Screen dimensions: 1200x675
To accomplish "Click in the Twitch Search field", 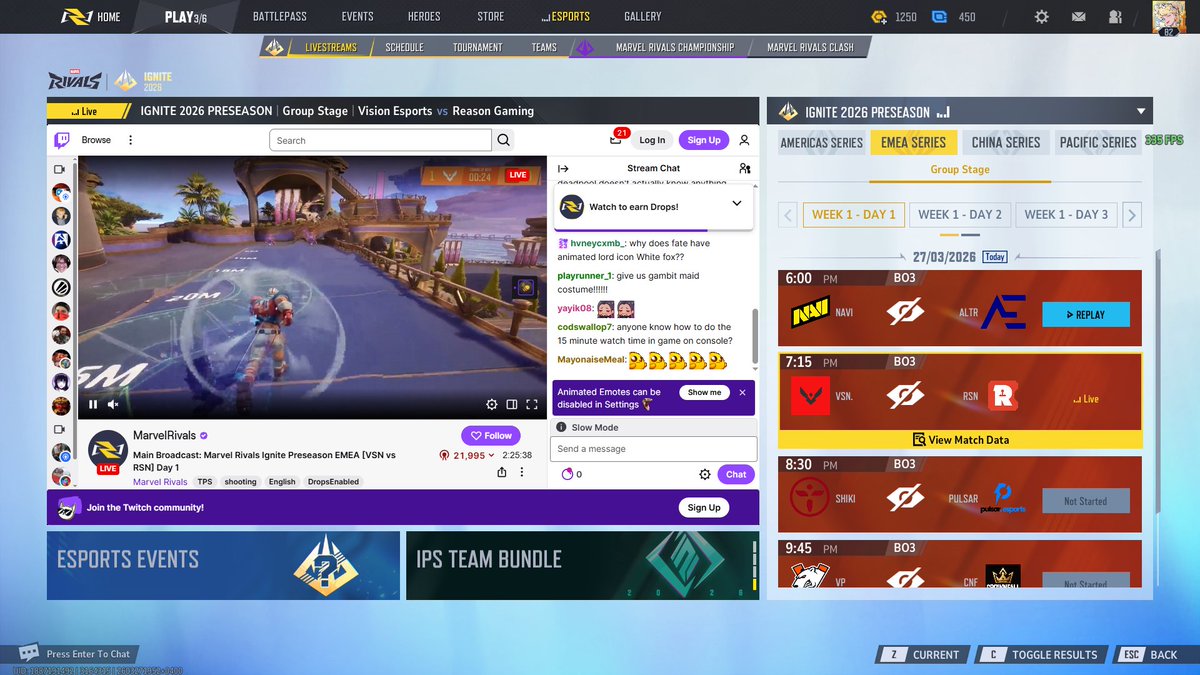I will pos(380,140).
